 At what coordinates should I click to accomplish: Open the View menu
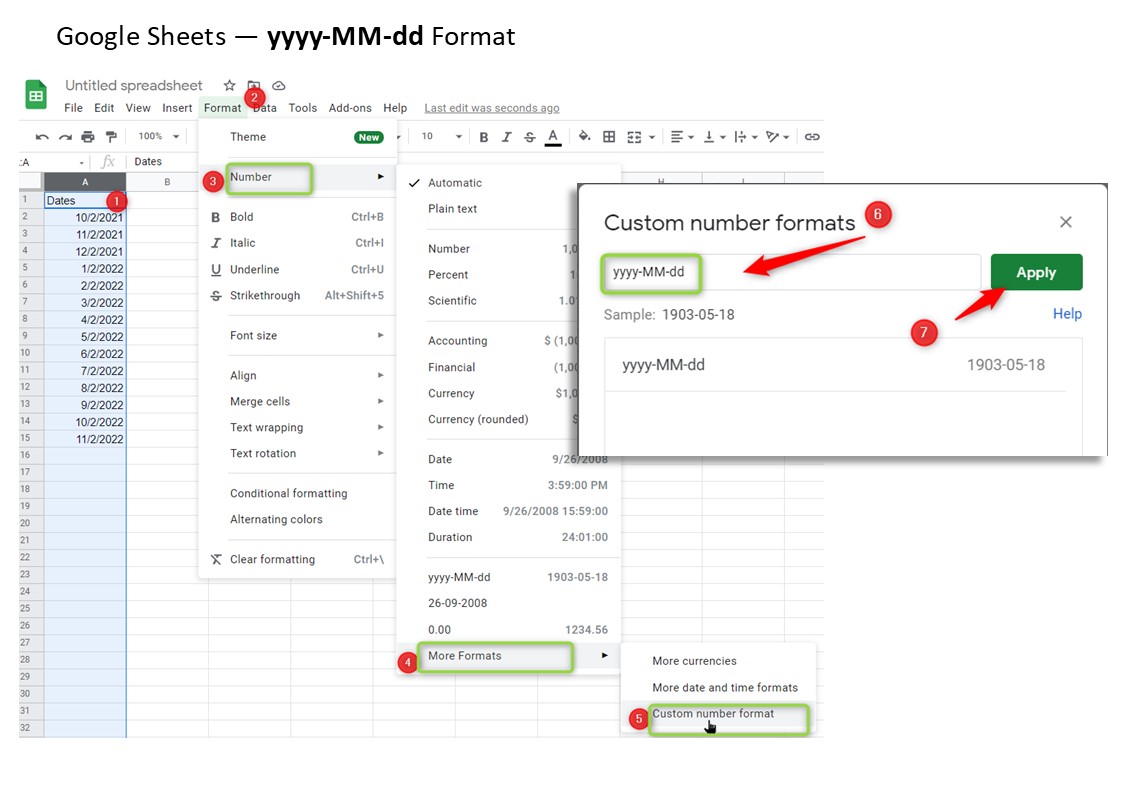coord(138,108)
